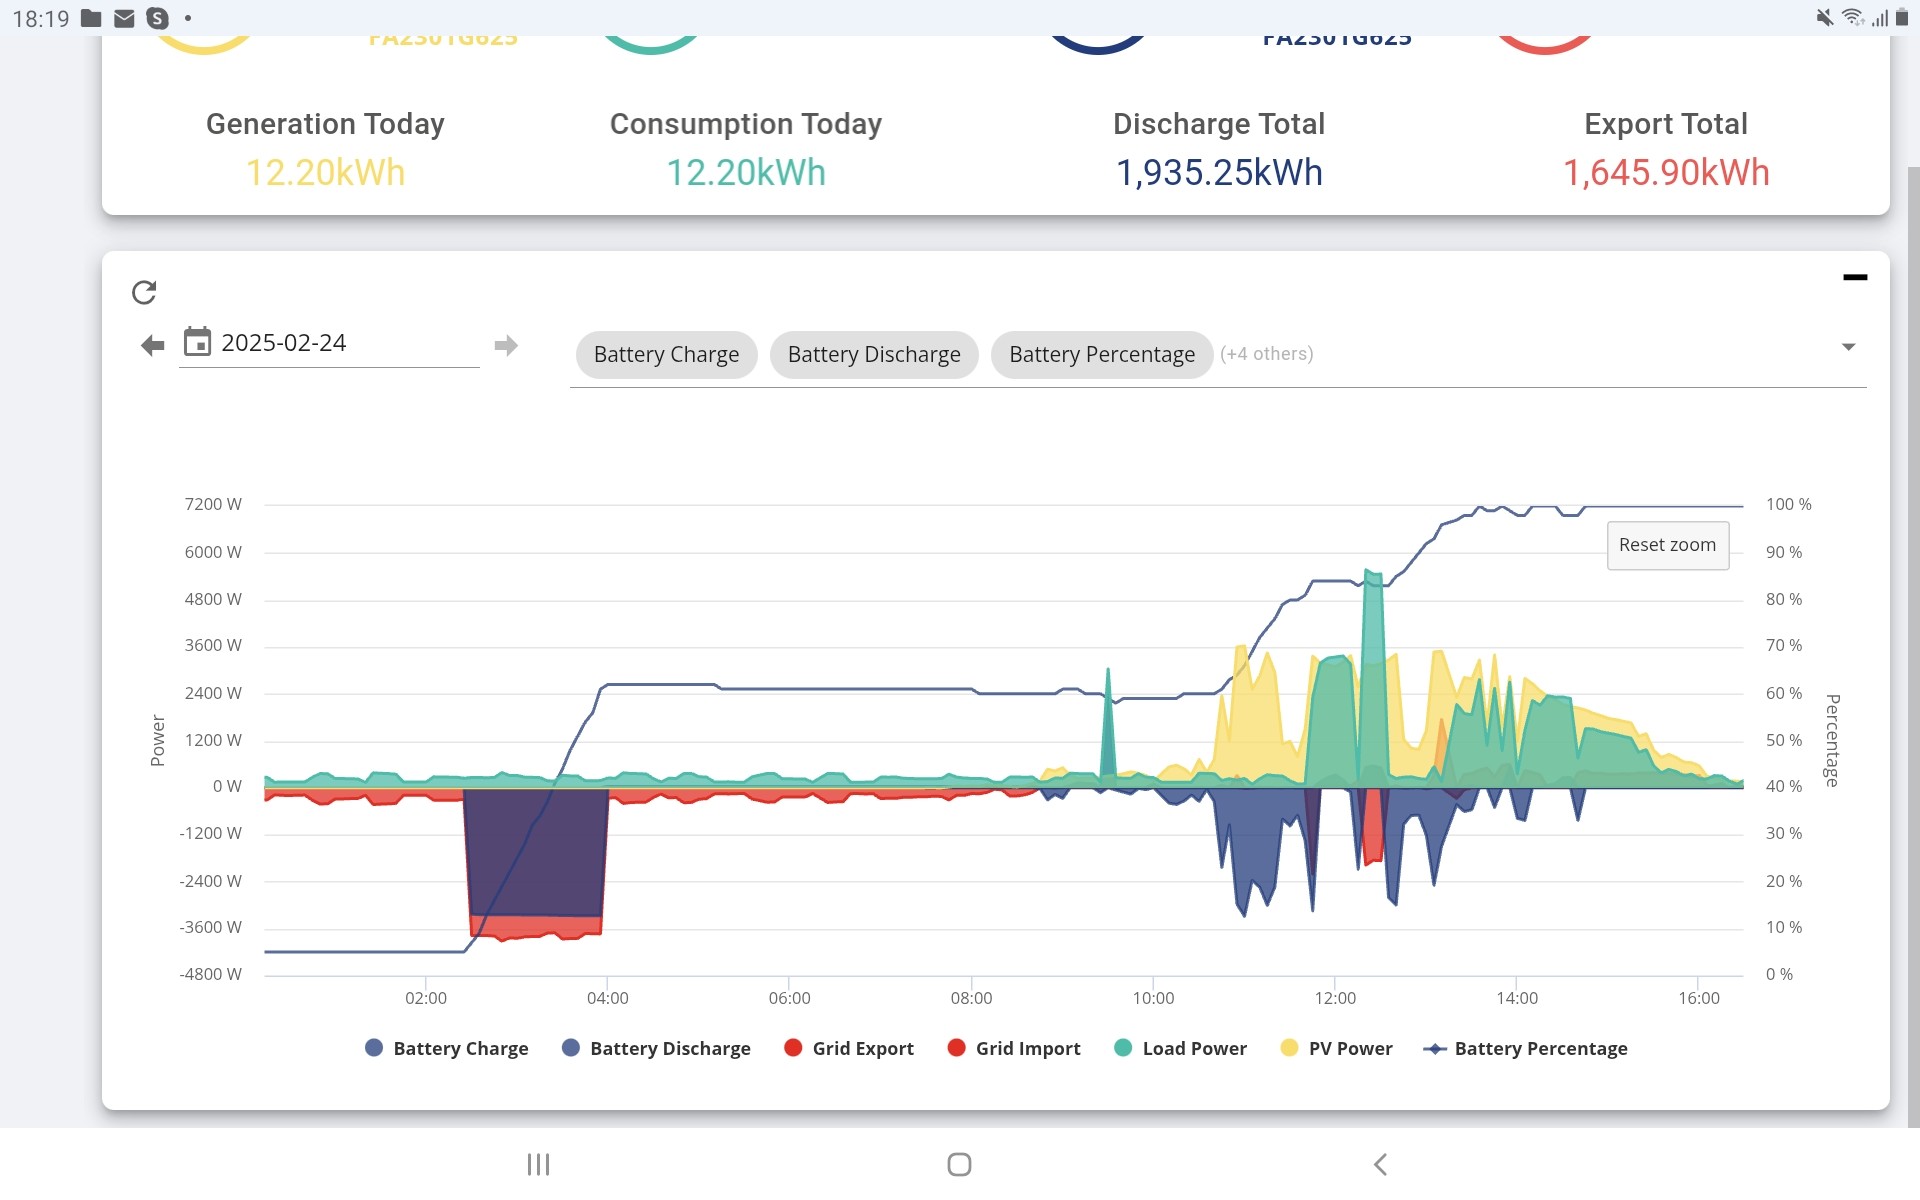Select the Battery Discharge chip
This screenshot has height=1200, width=1920.
point(874,354)
